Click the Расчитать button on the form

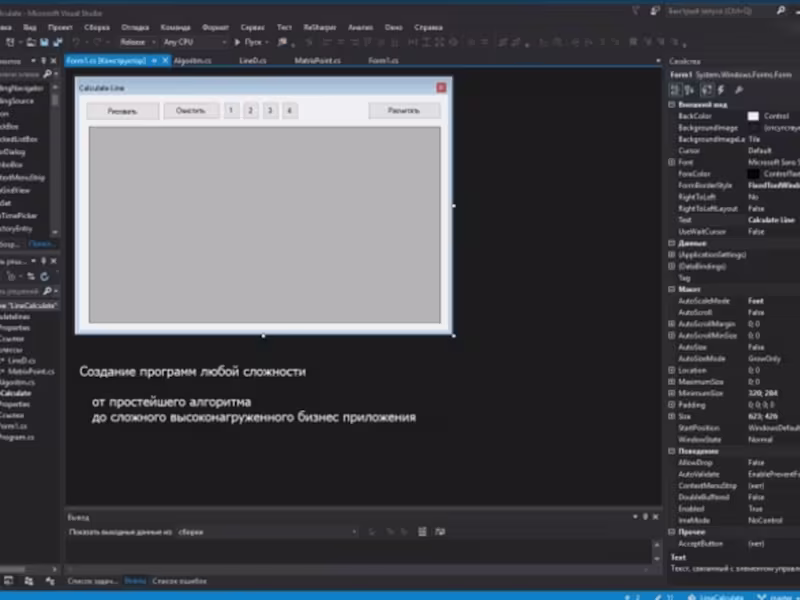(x=404, y=111)
